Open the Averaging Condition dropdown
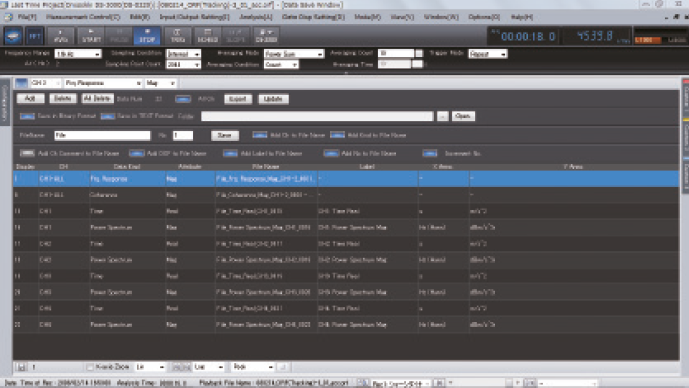 [x=281, y=65]
